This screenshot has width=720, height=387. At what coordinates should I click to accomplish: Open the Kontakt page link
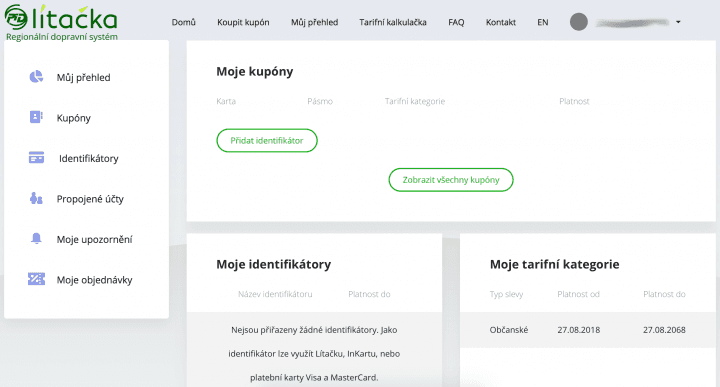point(501,22)
